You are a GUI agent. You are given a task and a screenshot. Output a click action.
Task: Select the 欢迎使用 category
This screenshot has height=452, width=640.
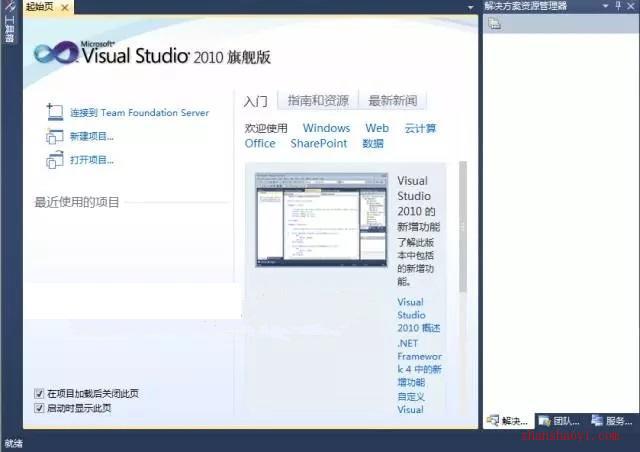pos(266,128)
